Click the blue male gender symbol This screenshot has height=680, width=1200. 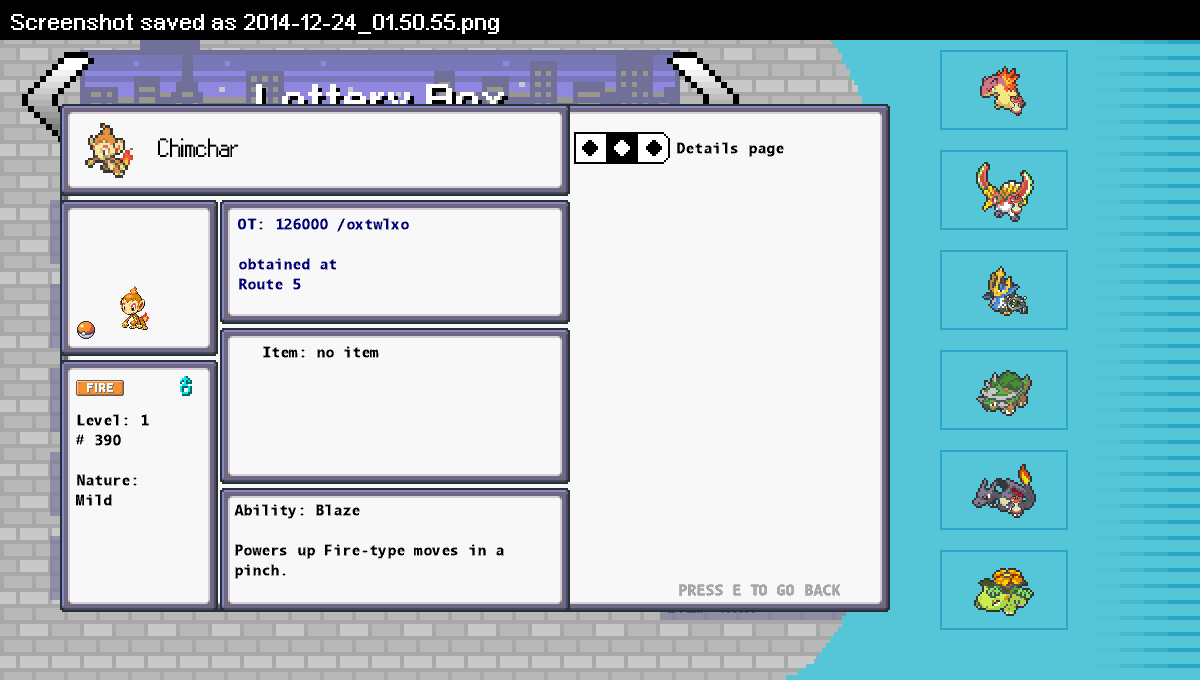click(186, 386)
